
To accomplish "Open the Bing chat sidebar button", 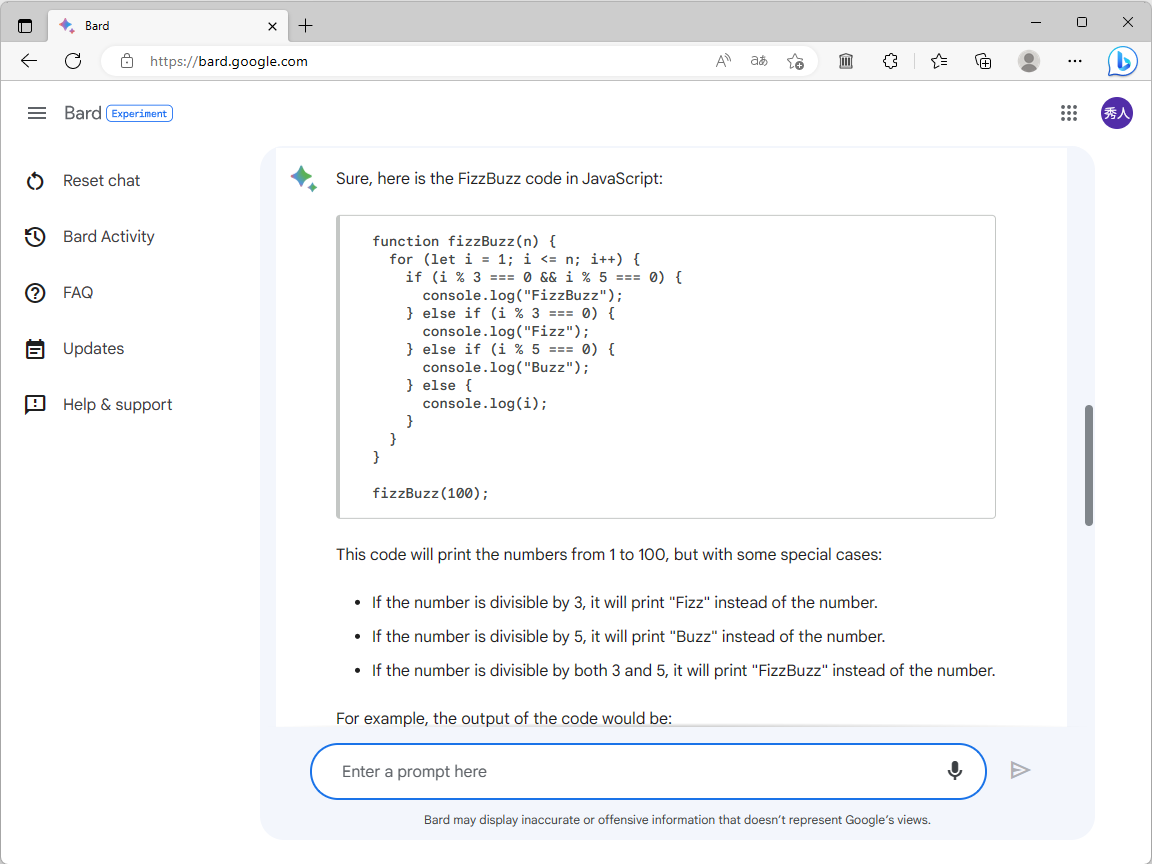I will 1123,61.
